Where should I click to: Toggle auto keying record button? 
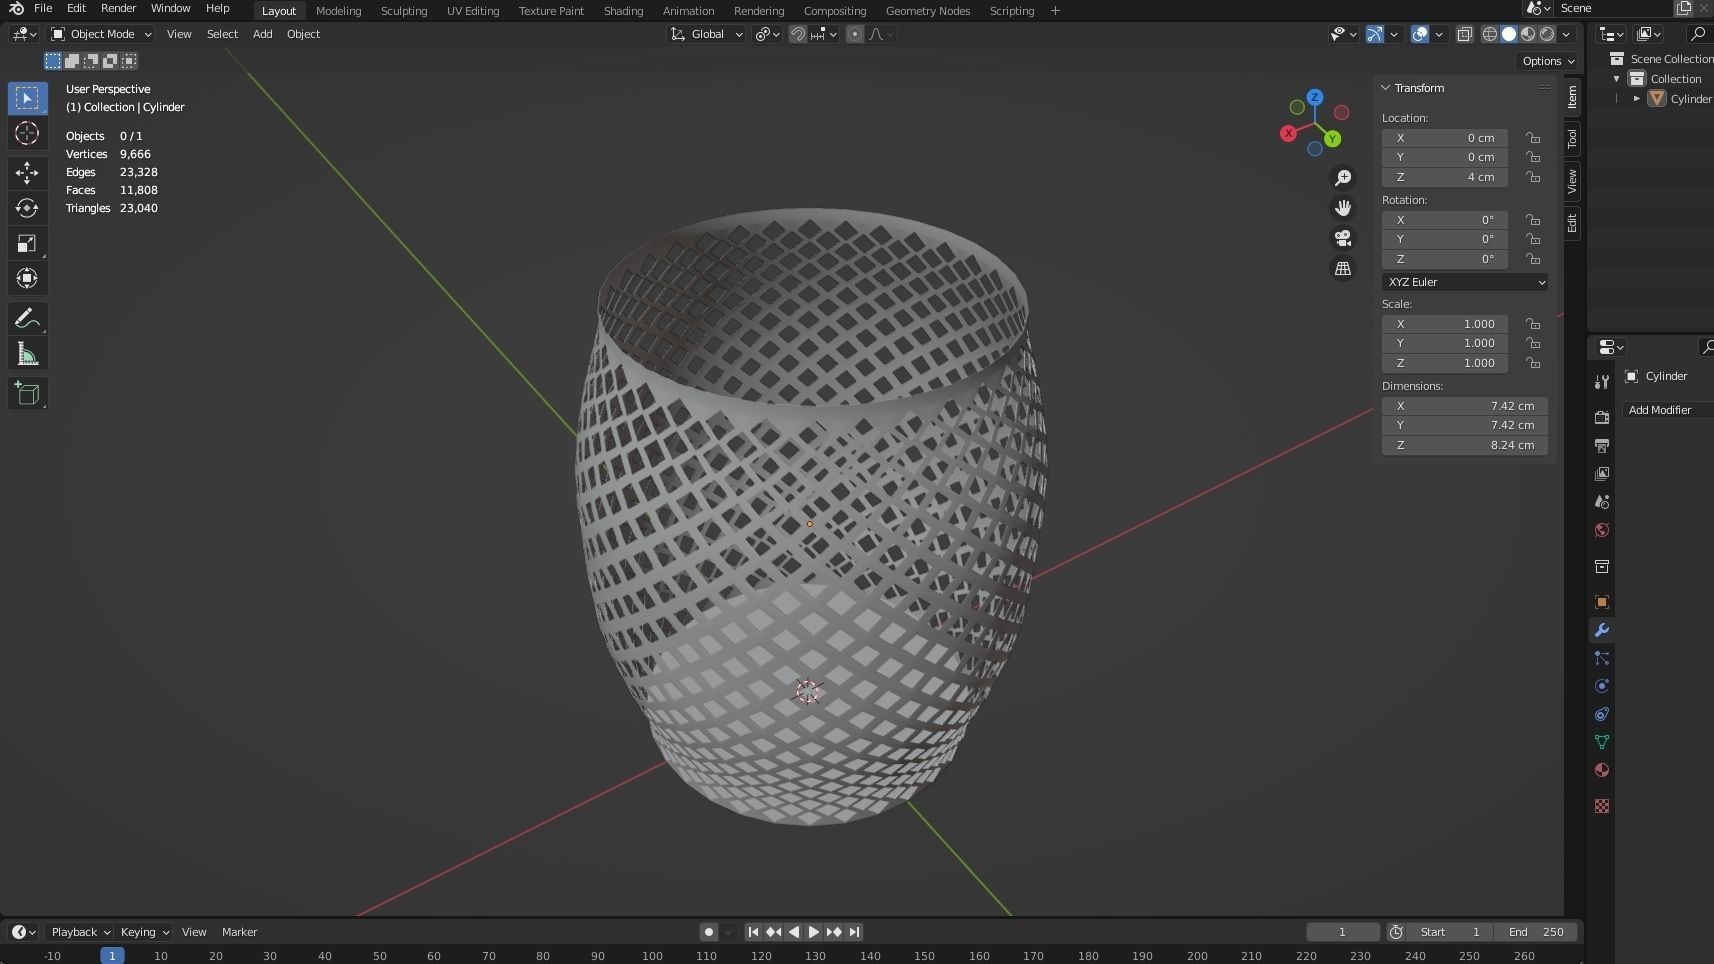(709, 932)
